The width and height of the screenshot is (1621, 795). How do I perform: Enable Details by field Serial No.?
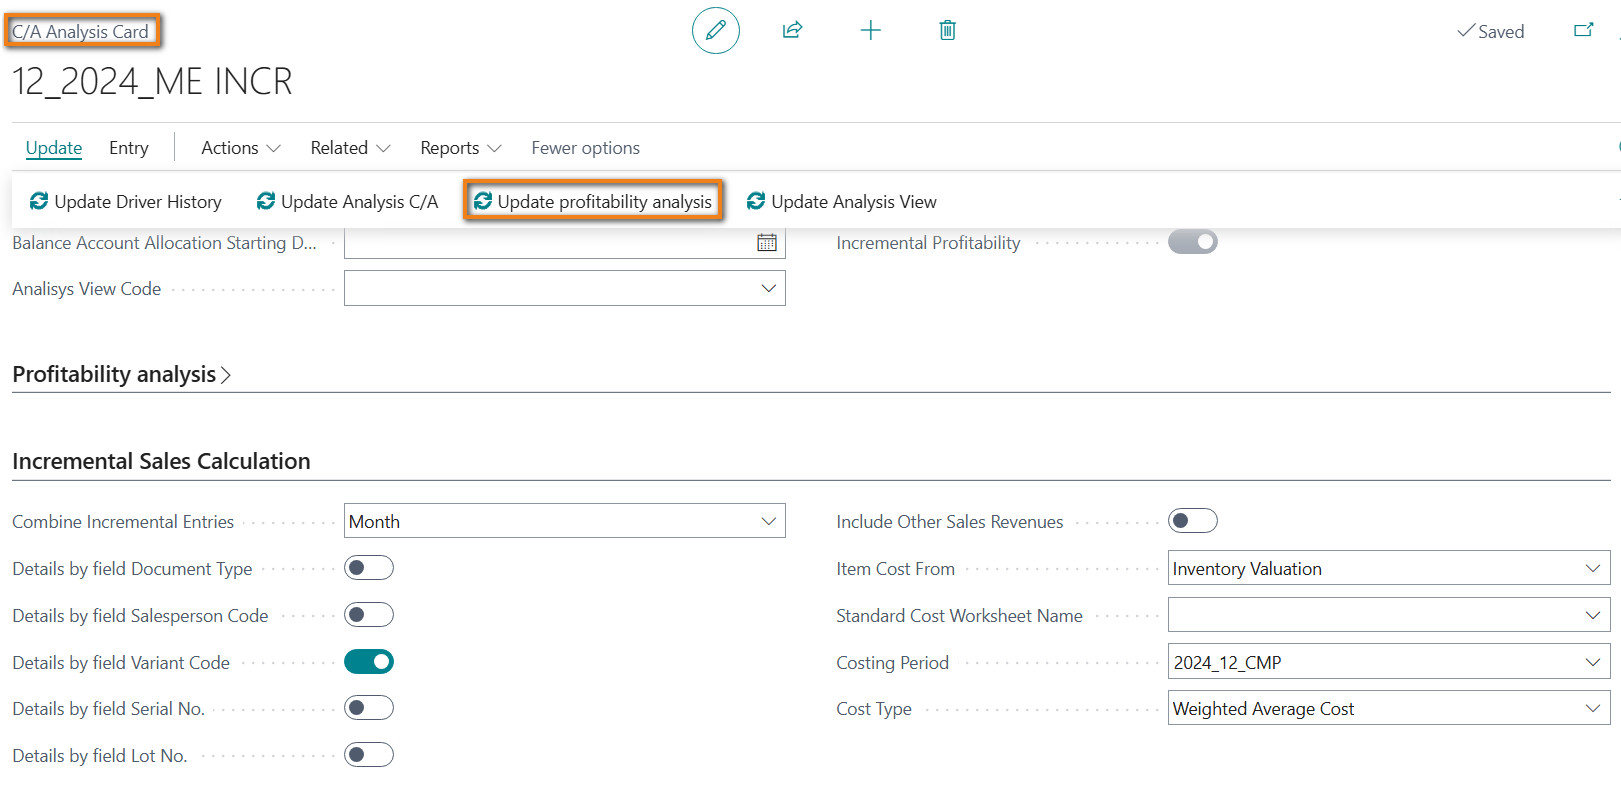click(x=368, y=708)
